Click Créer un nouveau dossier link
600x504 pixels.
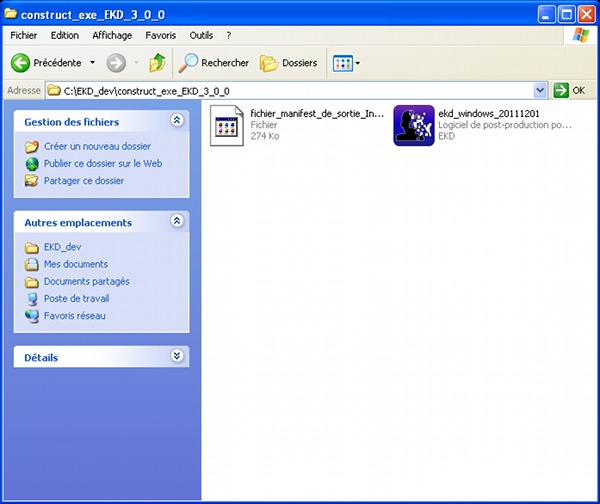pyautogui.click(x=97, y=146)
